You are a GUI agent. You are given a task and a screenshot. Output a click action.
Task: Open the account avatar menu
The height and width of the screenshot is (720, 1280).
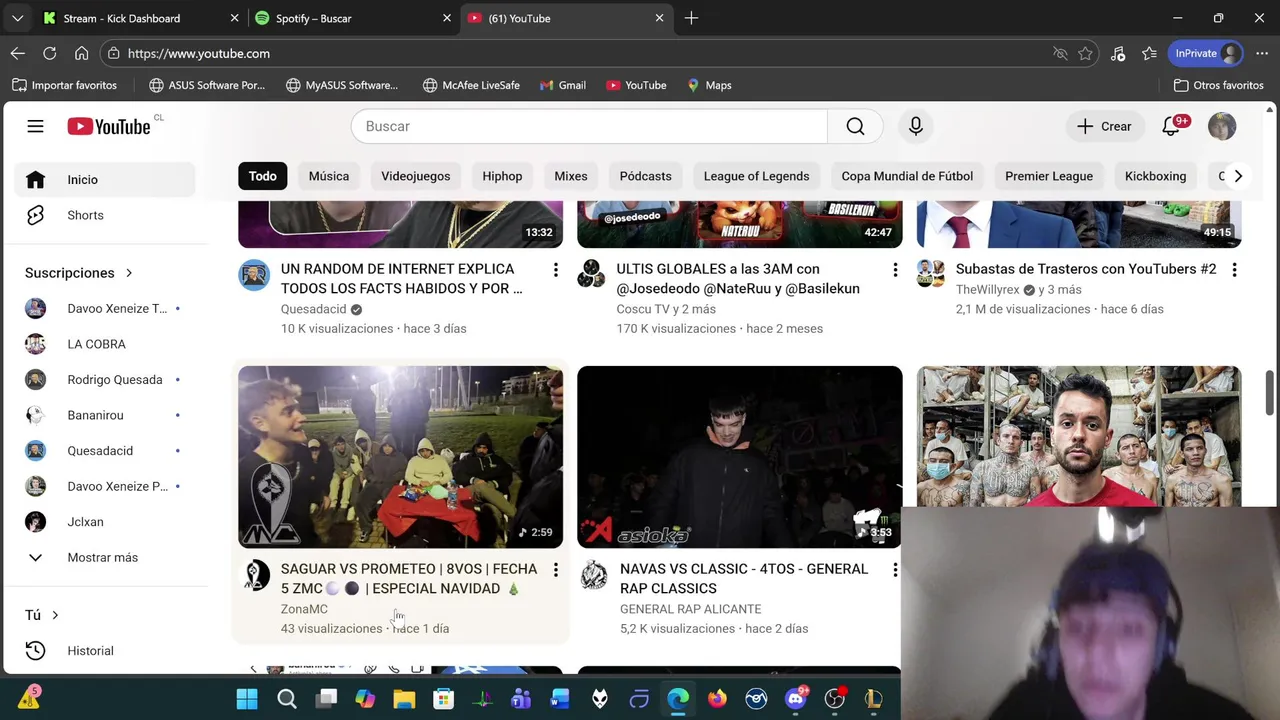point(1222,126)
